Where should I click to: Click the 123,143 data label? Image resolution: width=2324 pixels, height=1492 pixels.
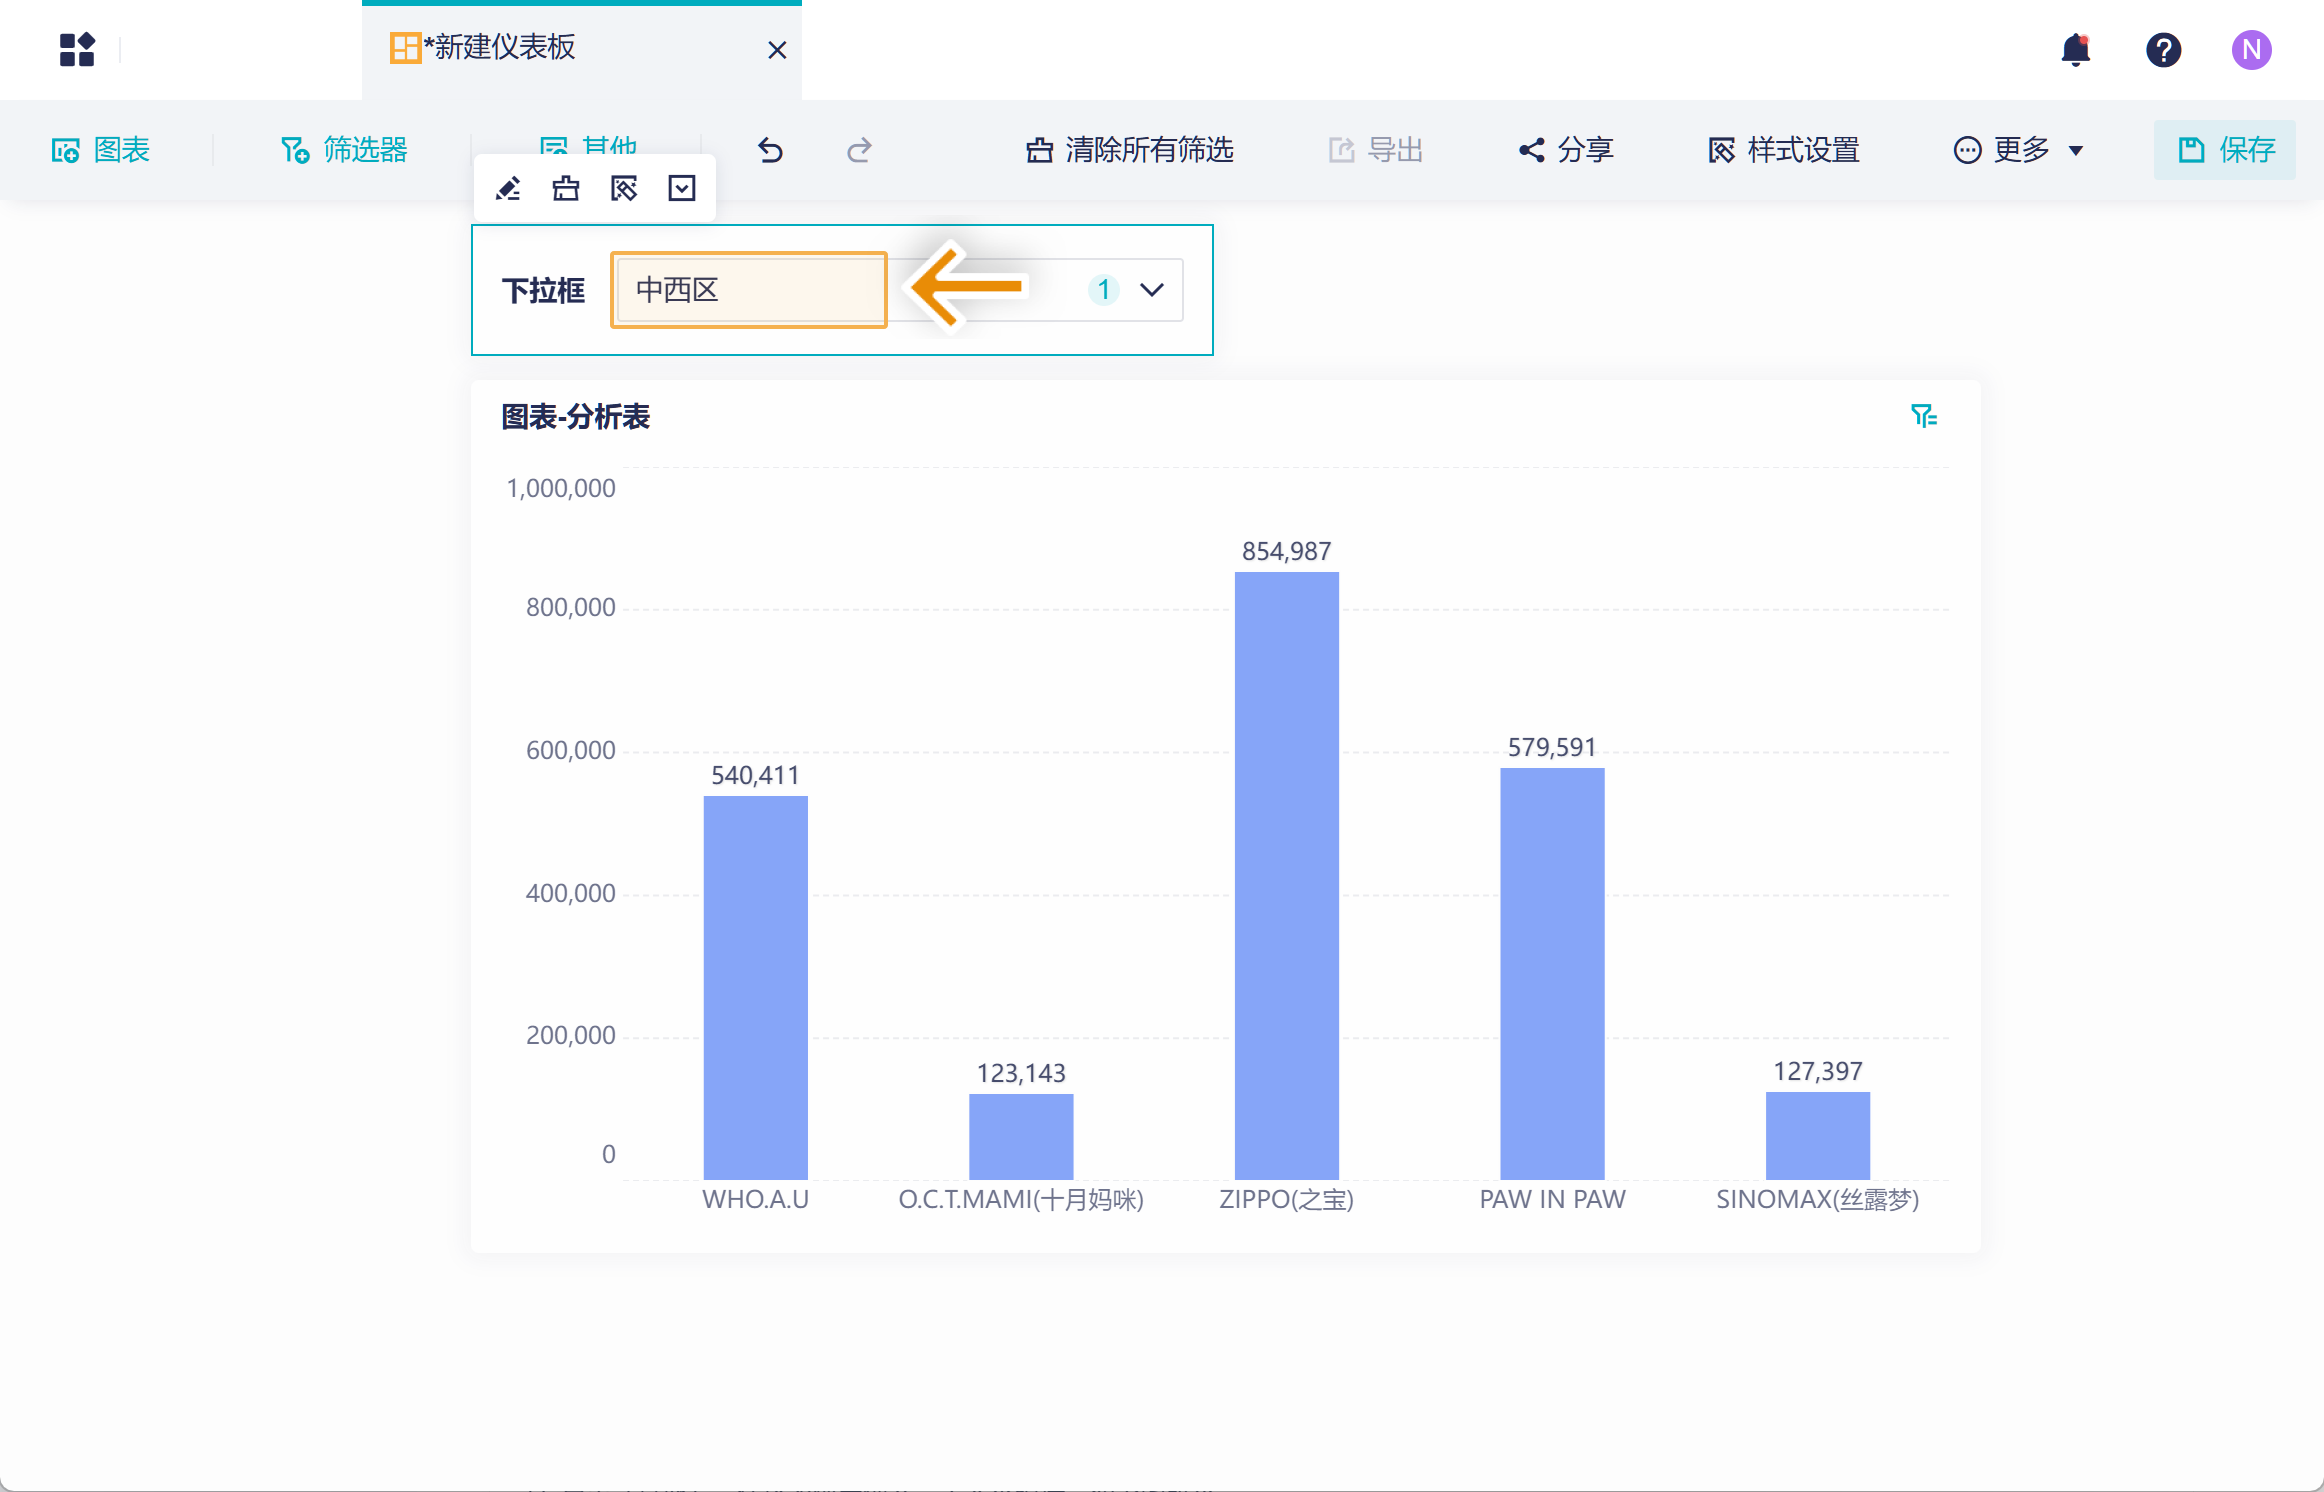tap(1021, 1073)
